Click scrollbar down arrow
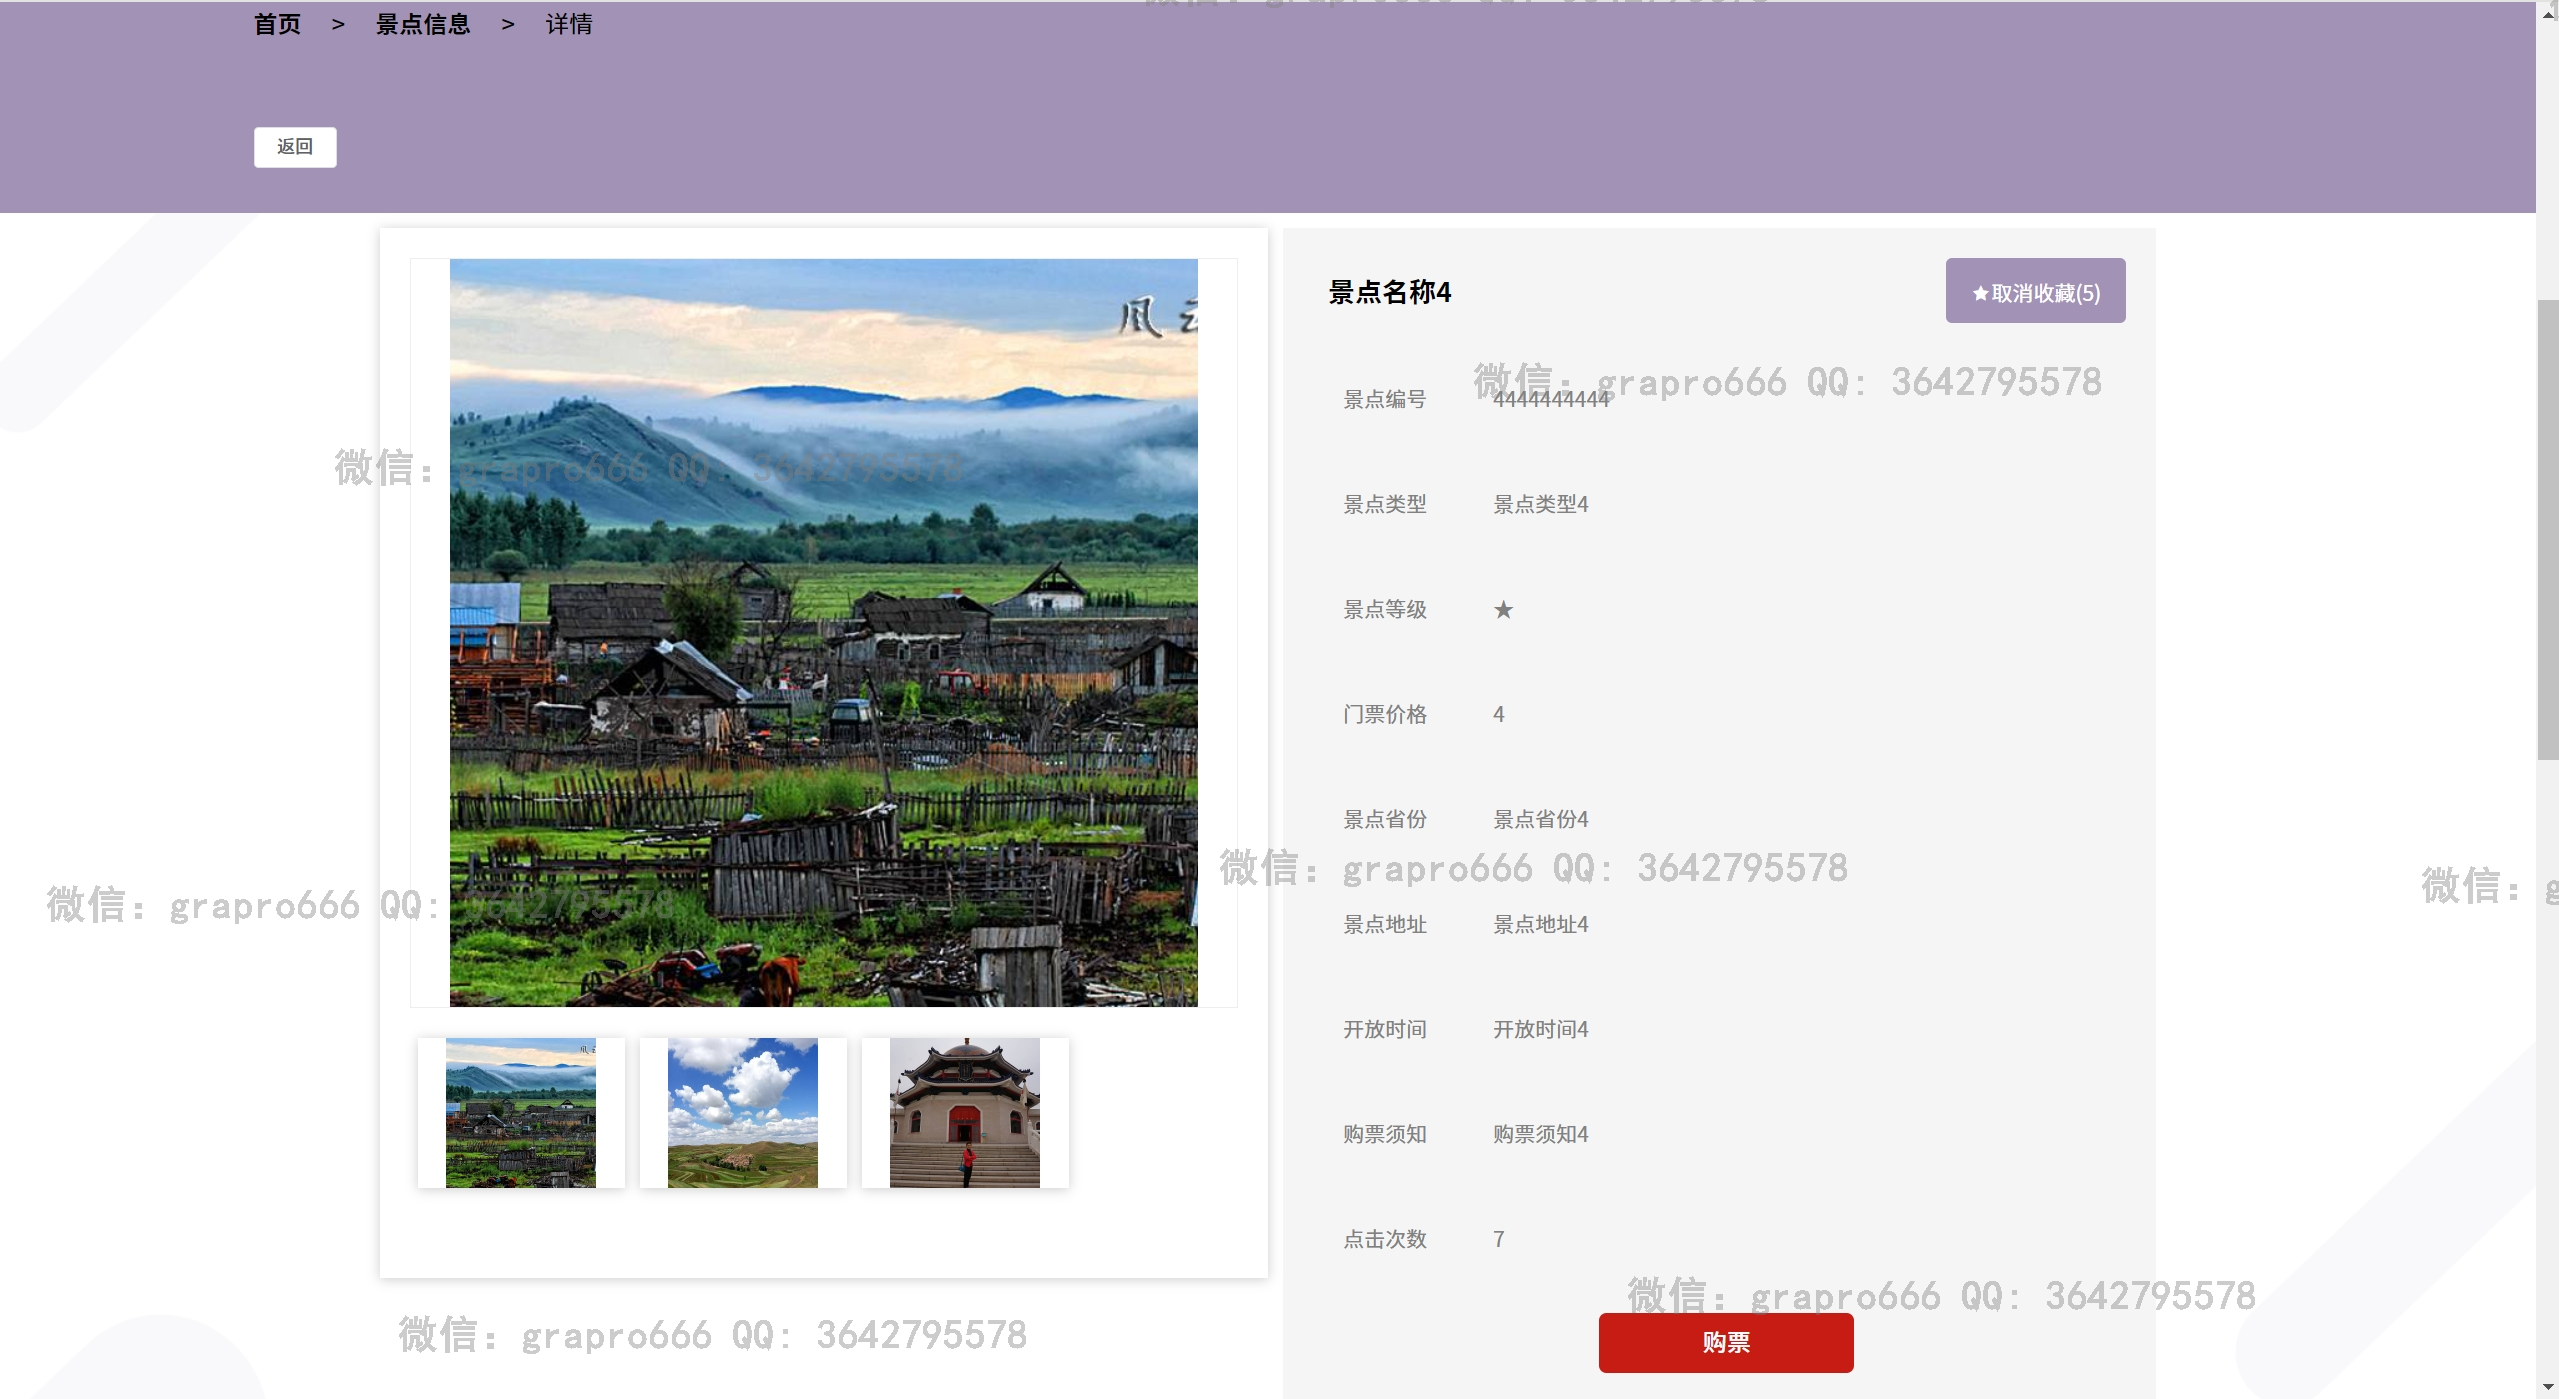 [x=2547, y=1387]
